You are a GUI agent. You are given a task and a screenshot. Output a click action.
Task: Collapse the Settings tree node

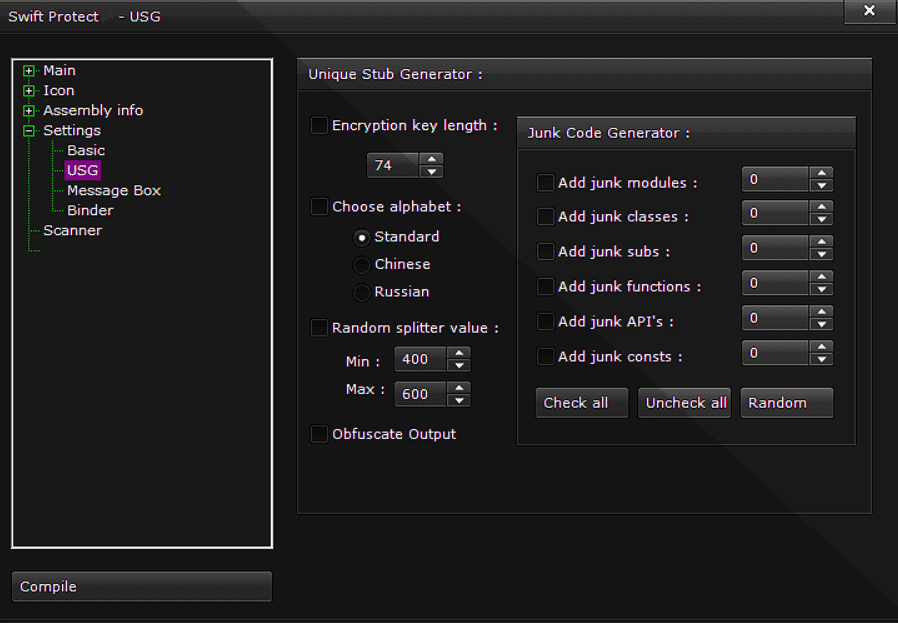[29, 131]
